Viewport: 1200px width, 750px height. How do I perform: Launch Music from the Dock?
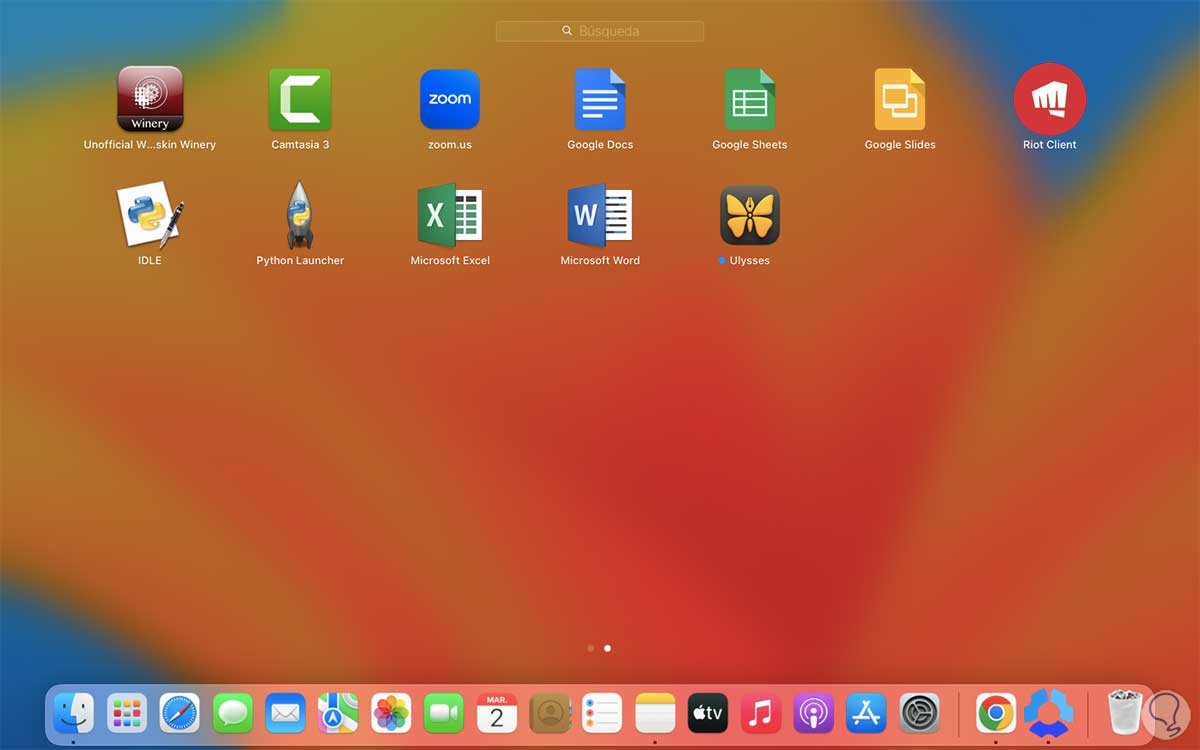pyautogui.click(x=761, y=713)
